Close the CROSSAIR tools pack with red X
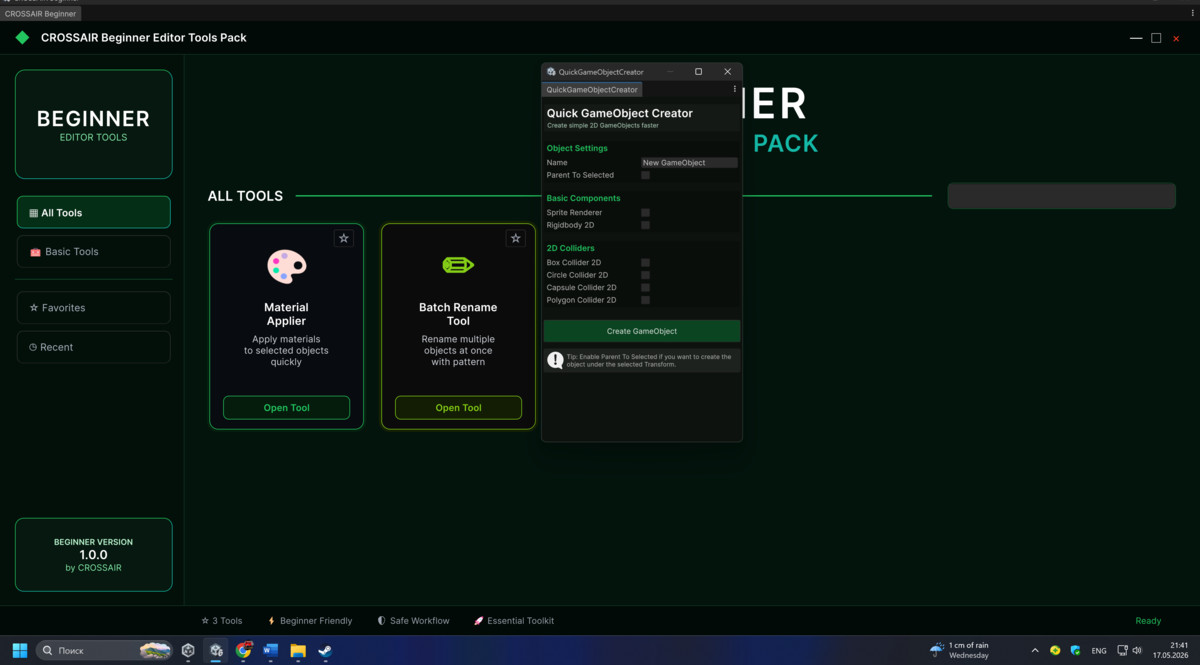 click(x=1176, y=38)
